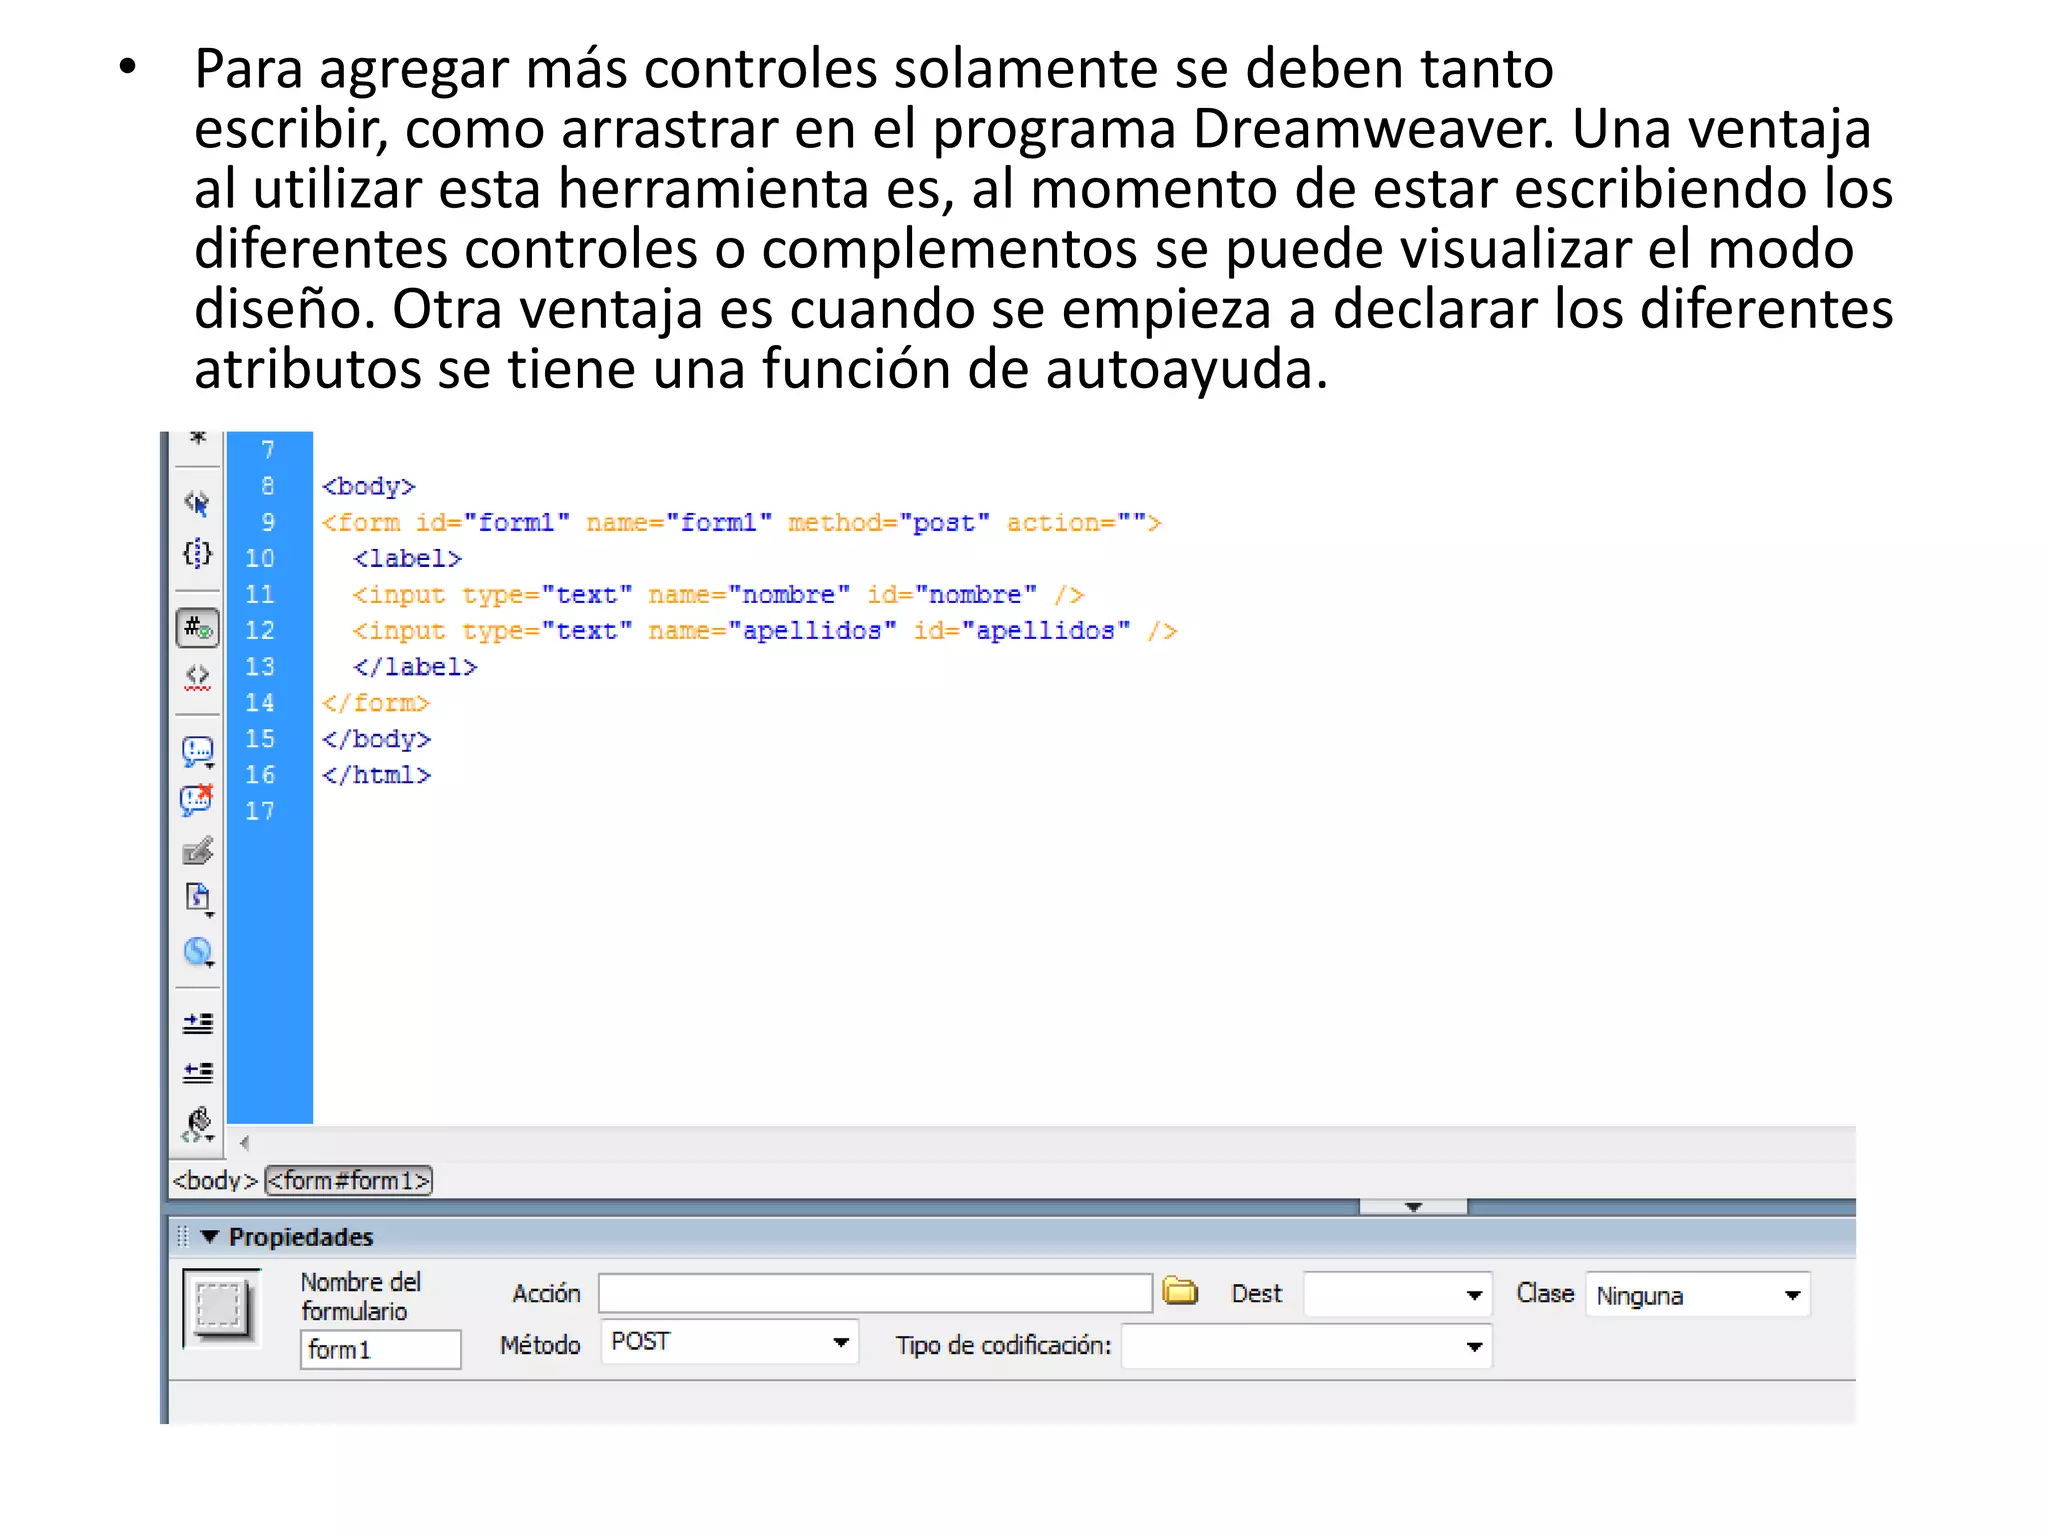Click line number 12 in gutter

pos(260,630)
